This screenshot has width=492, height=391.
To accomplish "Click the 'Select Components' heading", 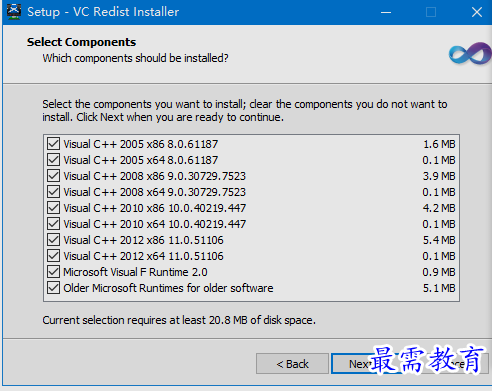I will tap(81, 42).
